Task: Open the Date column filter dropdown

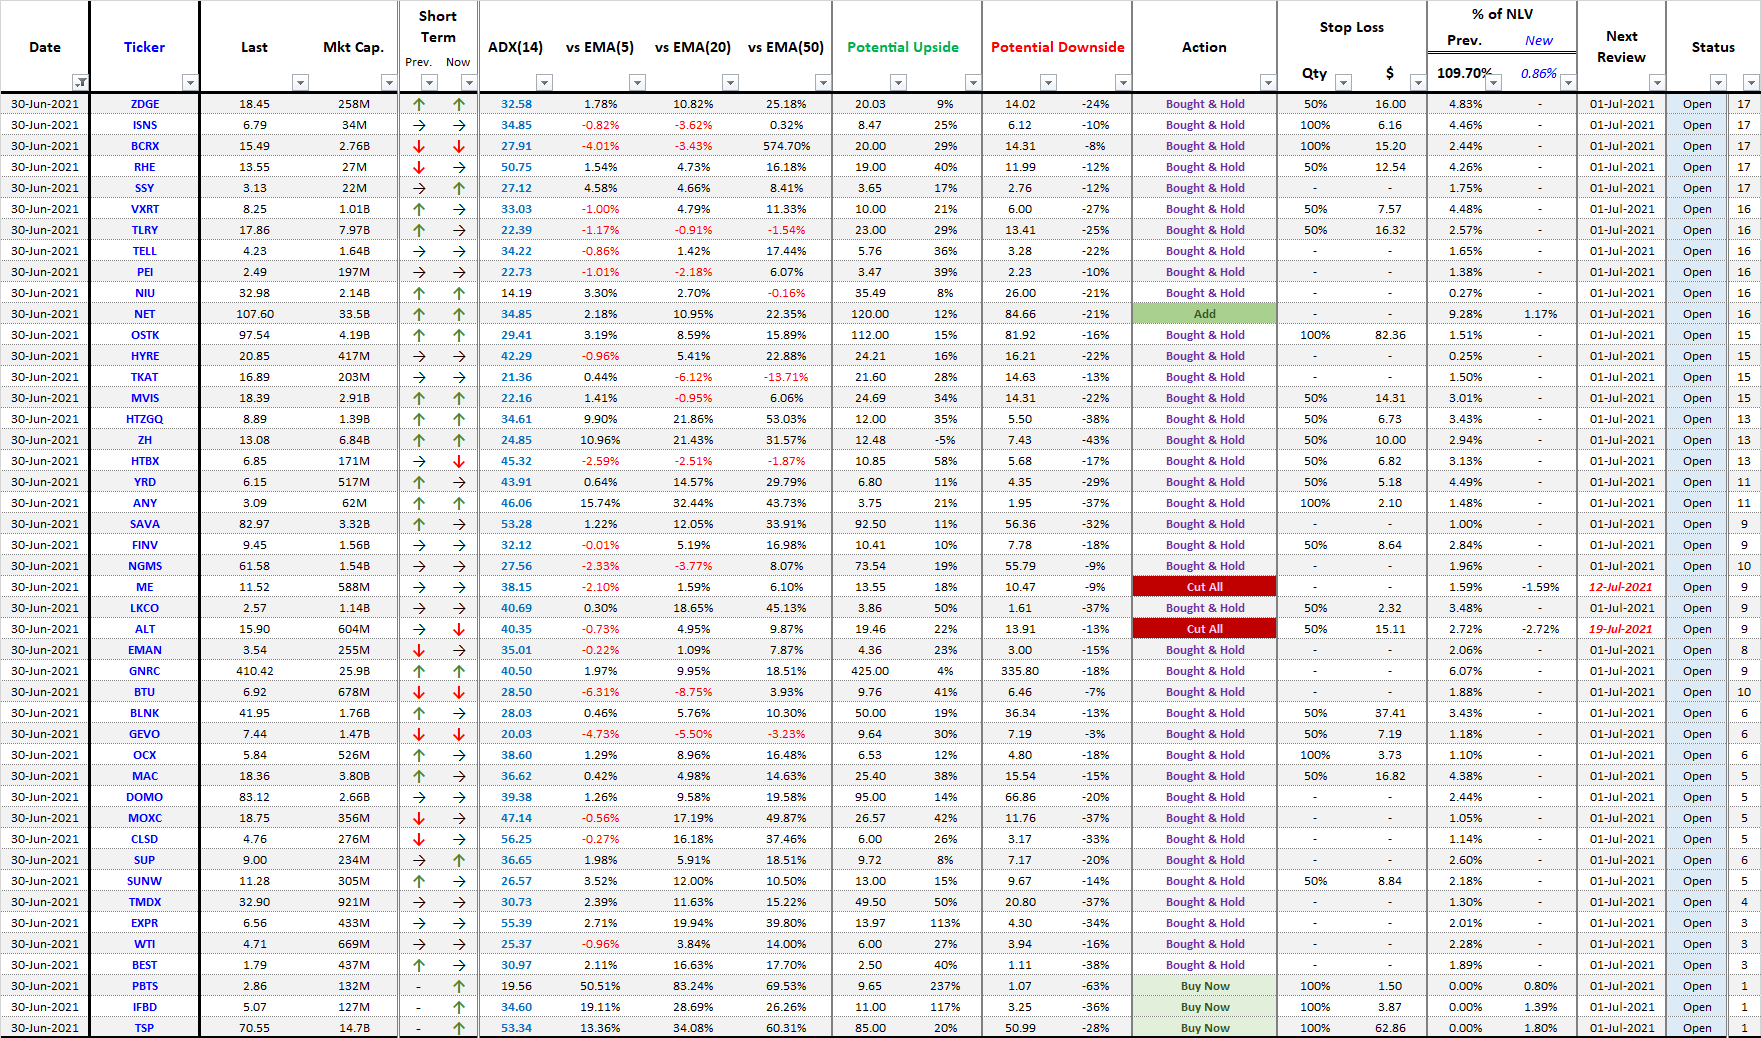Action: coord(80,83)
